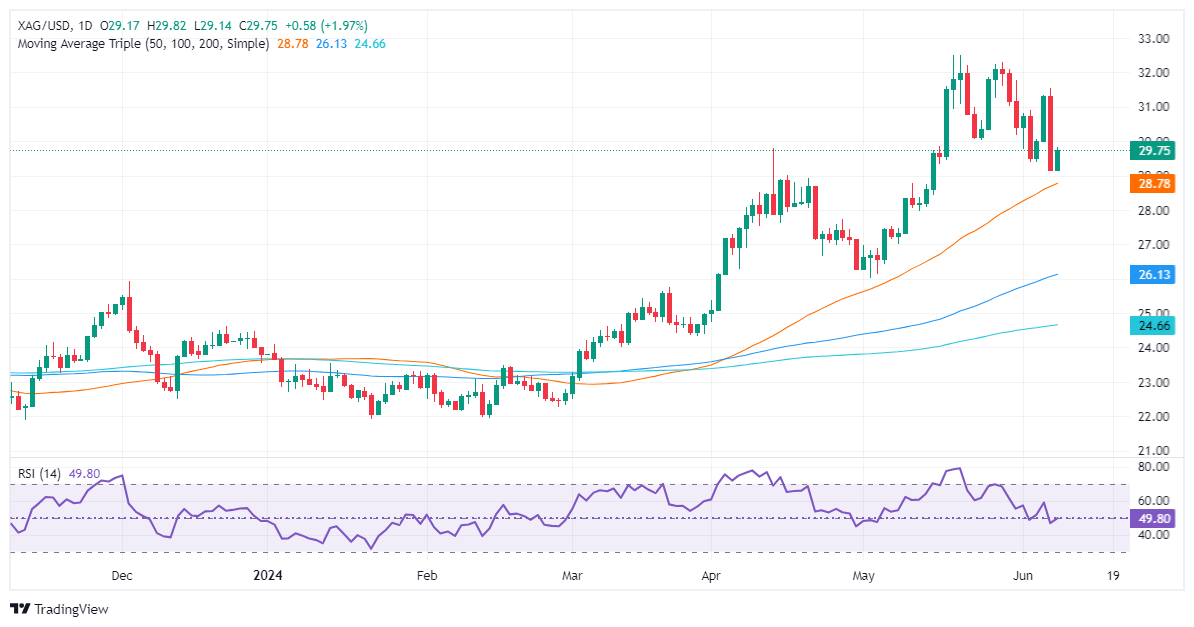Screen dimensions: 1194x627
Task: Click the TradingView logo icon
Action: [19, 609]
